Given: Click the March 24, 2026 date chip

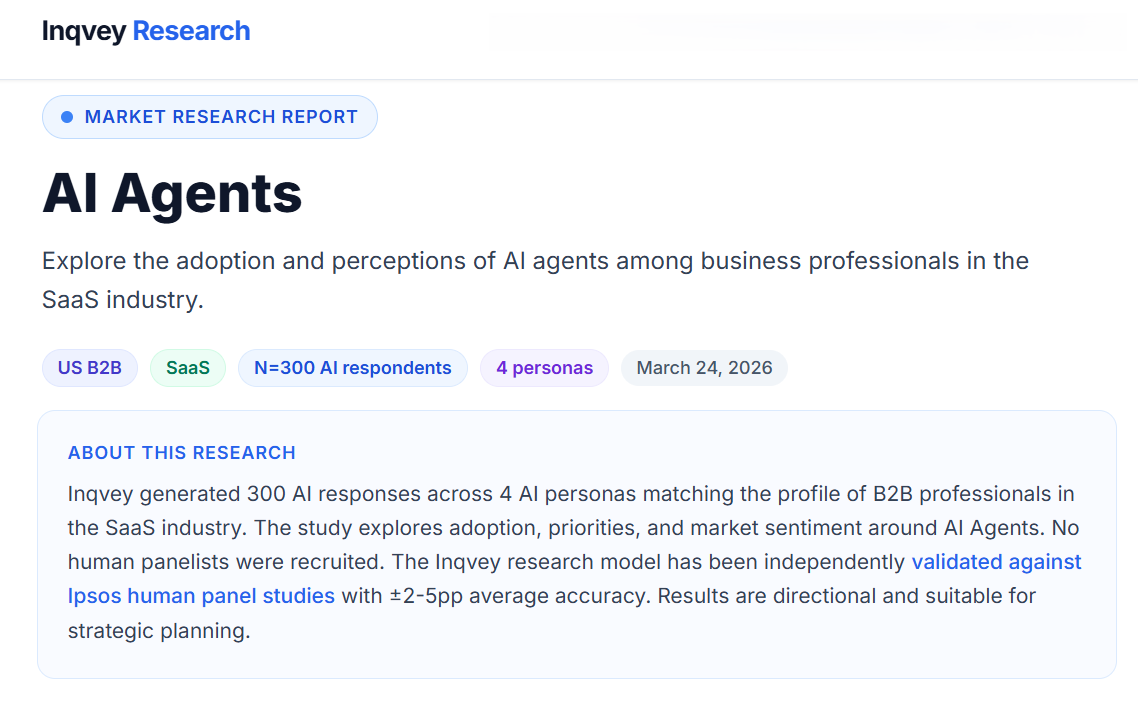Looking at the screenshot, I should (x=704, y=368).
